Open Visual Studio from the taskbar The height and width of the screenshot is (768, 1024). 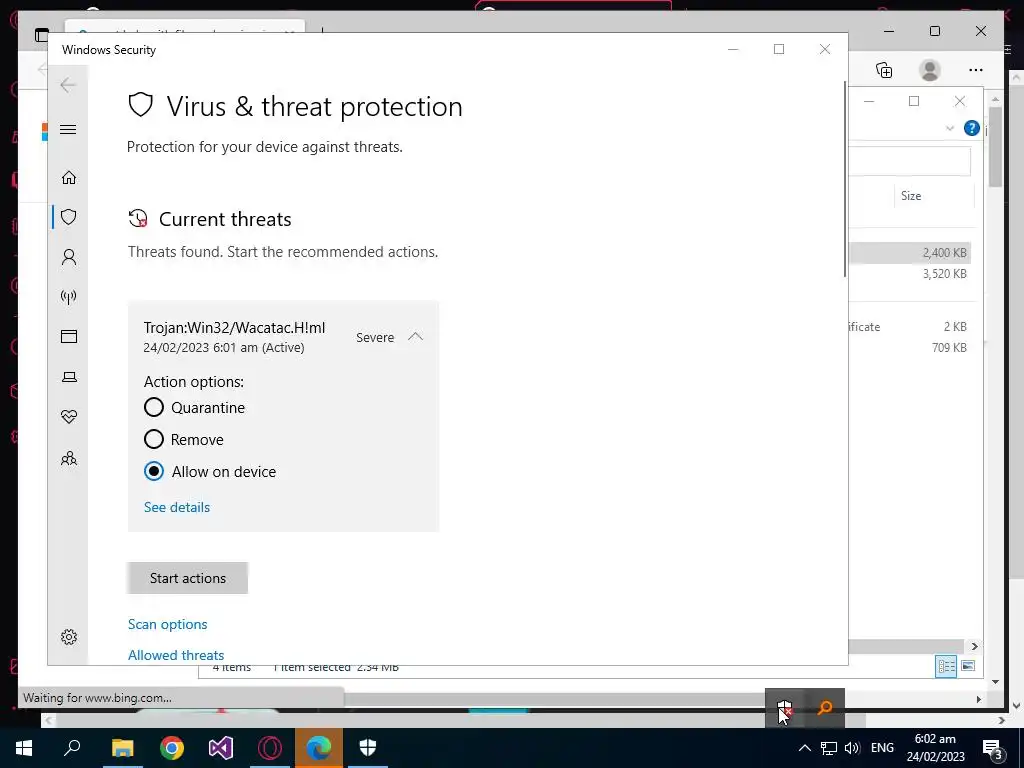(x=221, y=748)
